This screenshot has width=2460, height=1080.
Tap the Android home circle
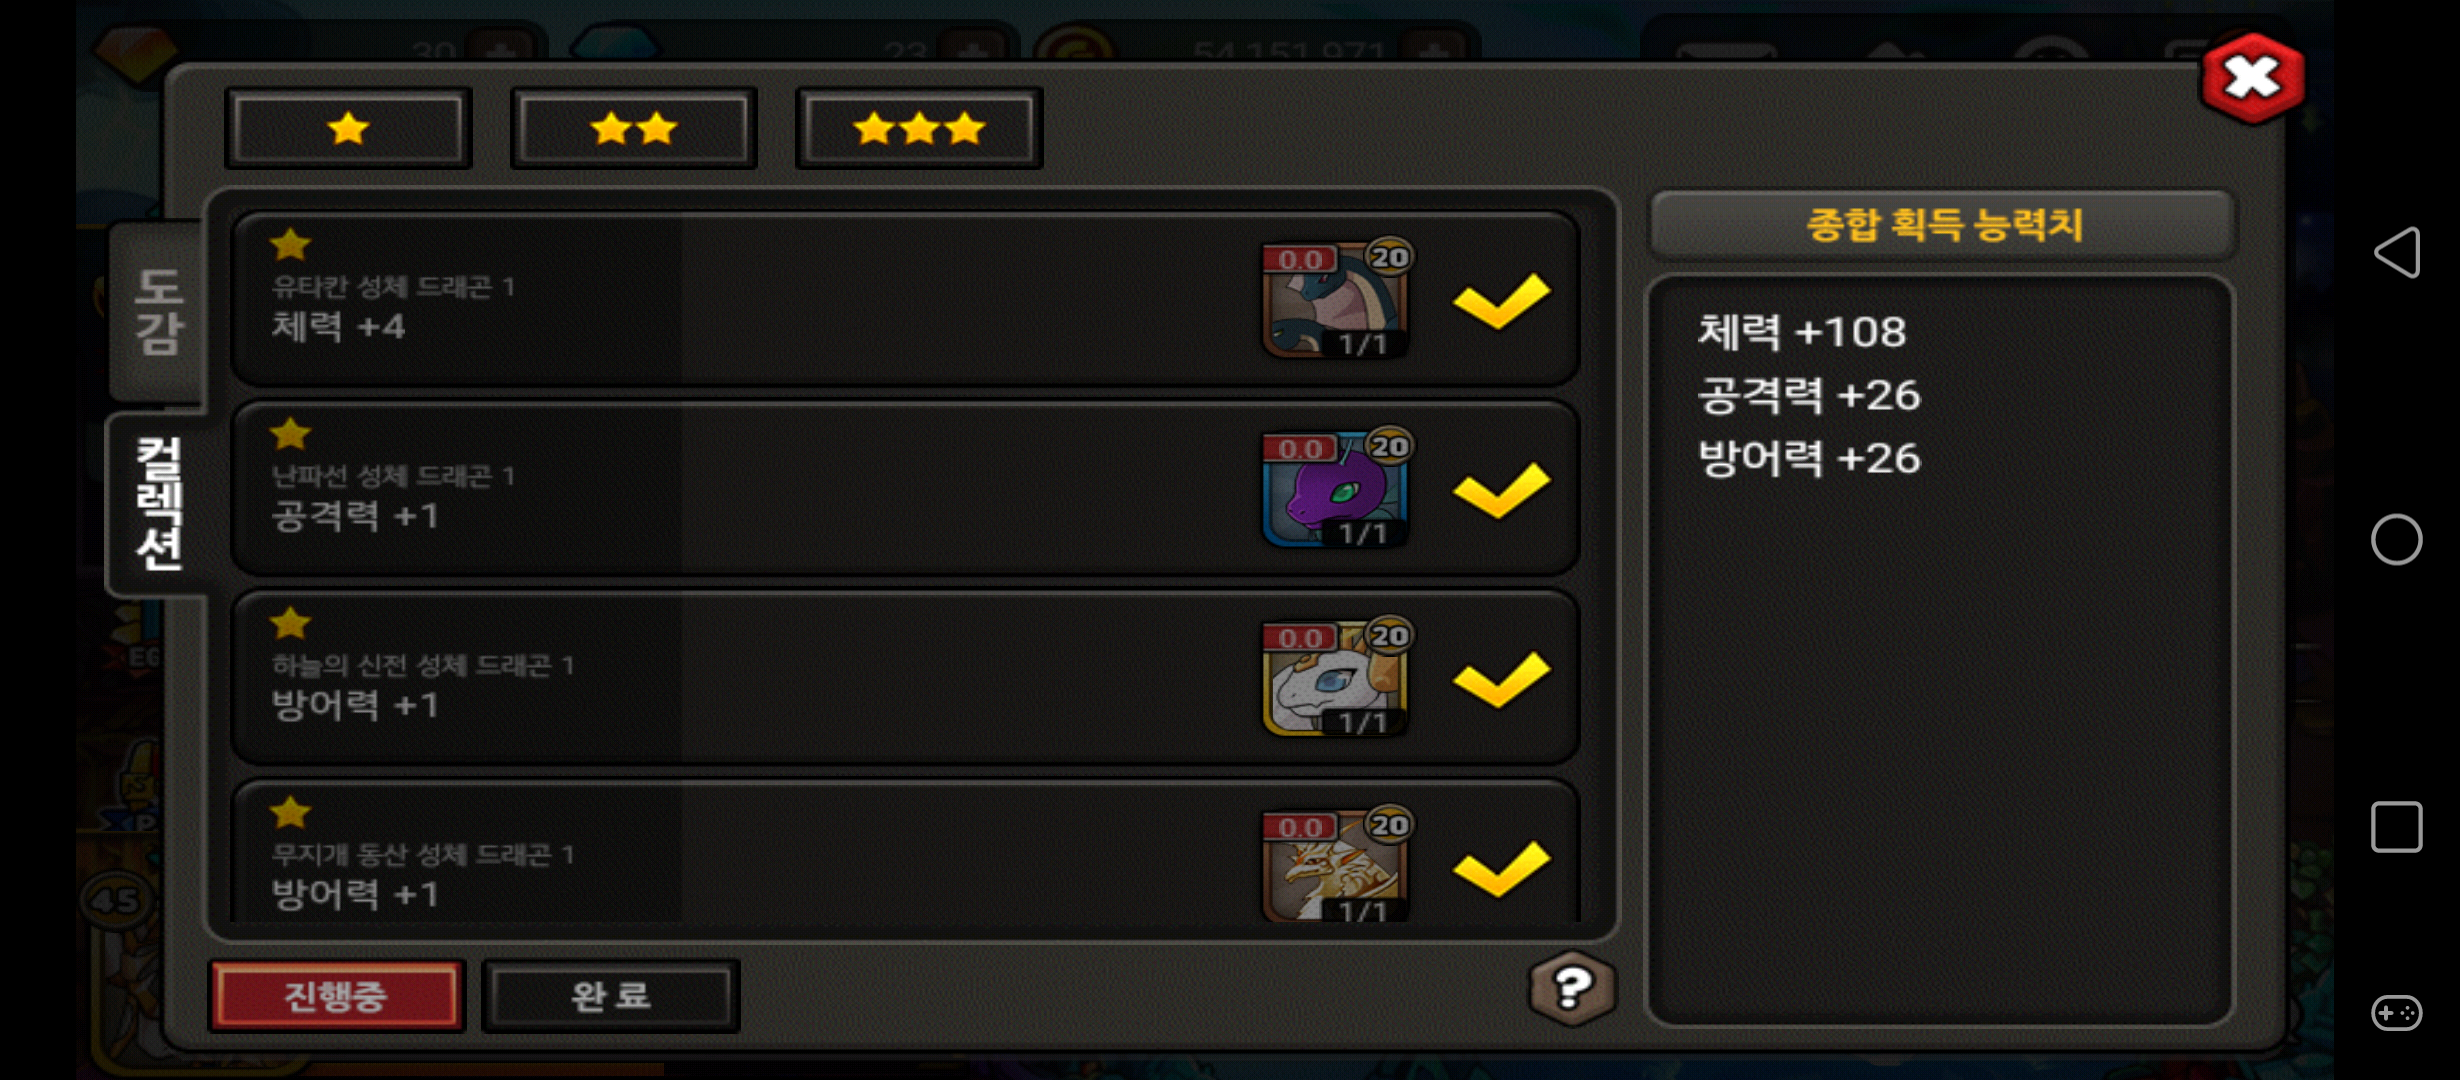click(2397, 540)
